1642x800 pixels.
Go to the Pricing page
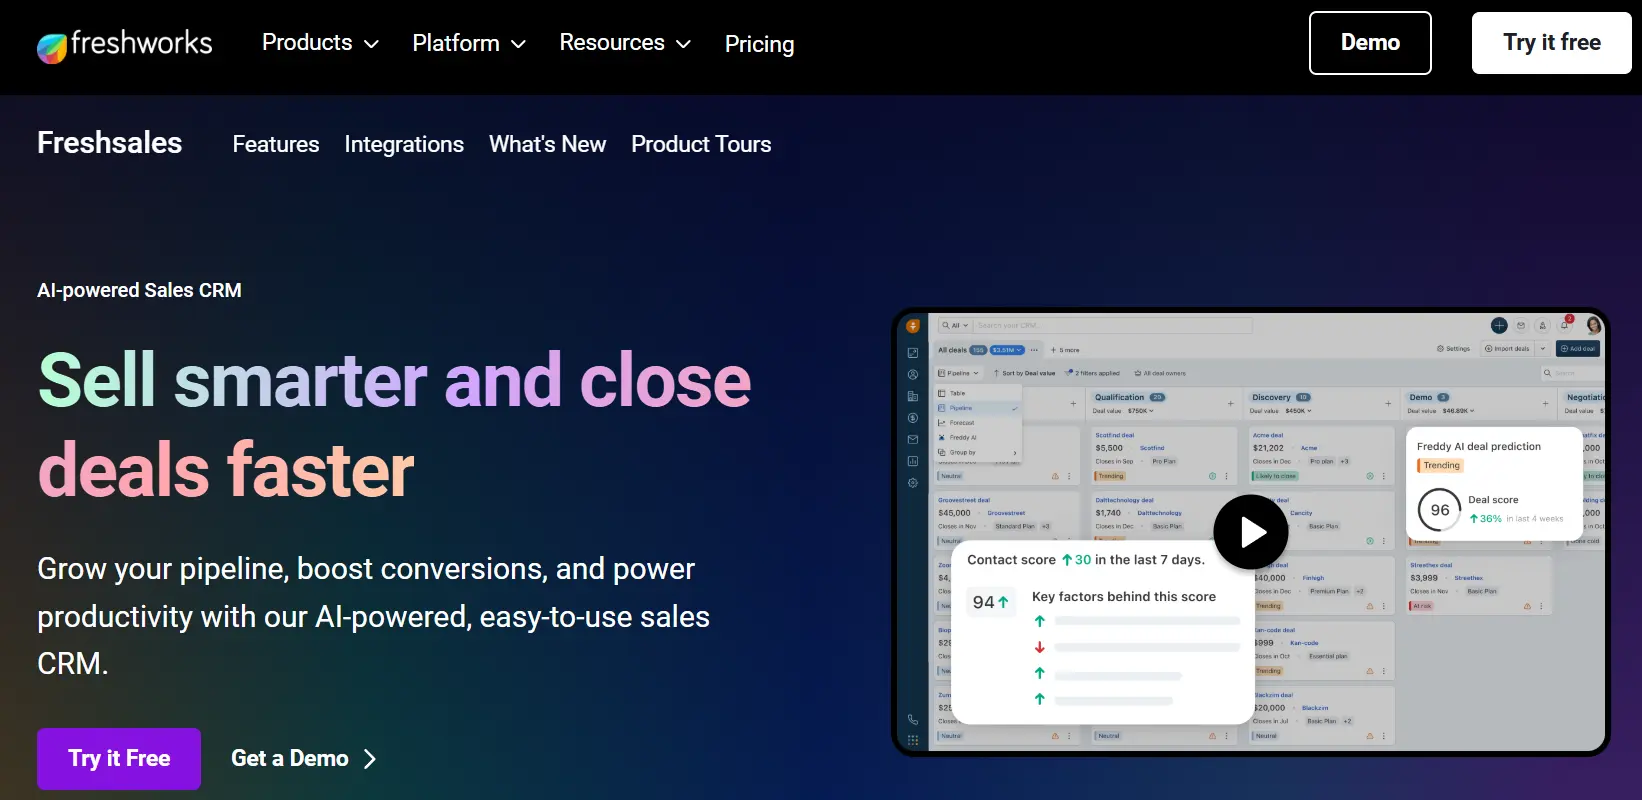tap(759, 44)
